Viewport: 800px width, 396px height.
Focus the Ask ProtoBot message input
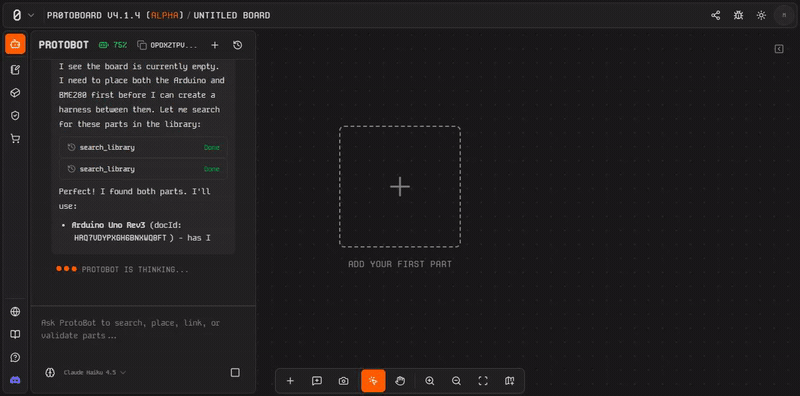pos(143,330)
